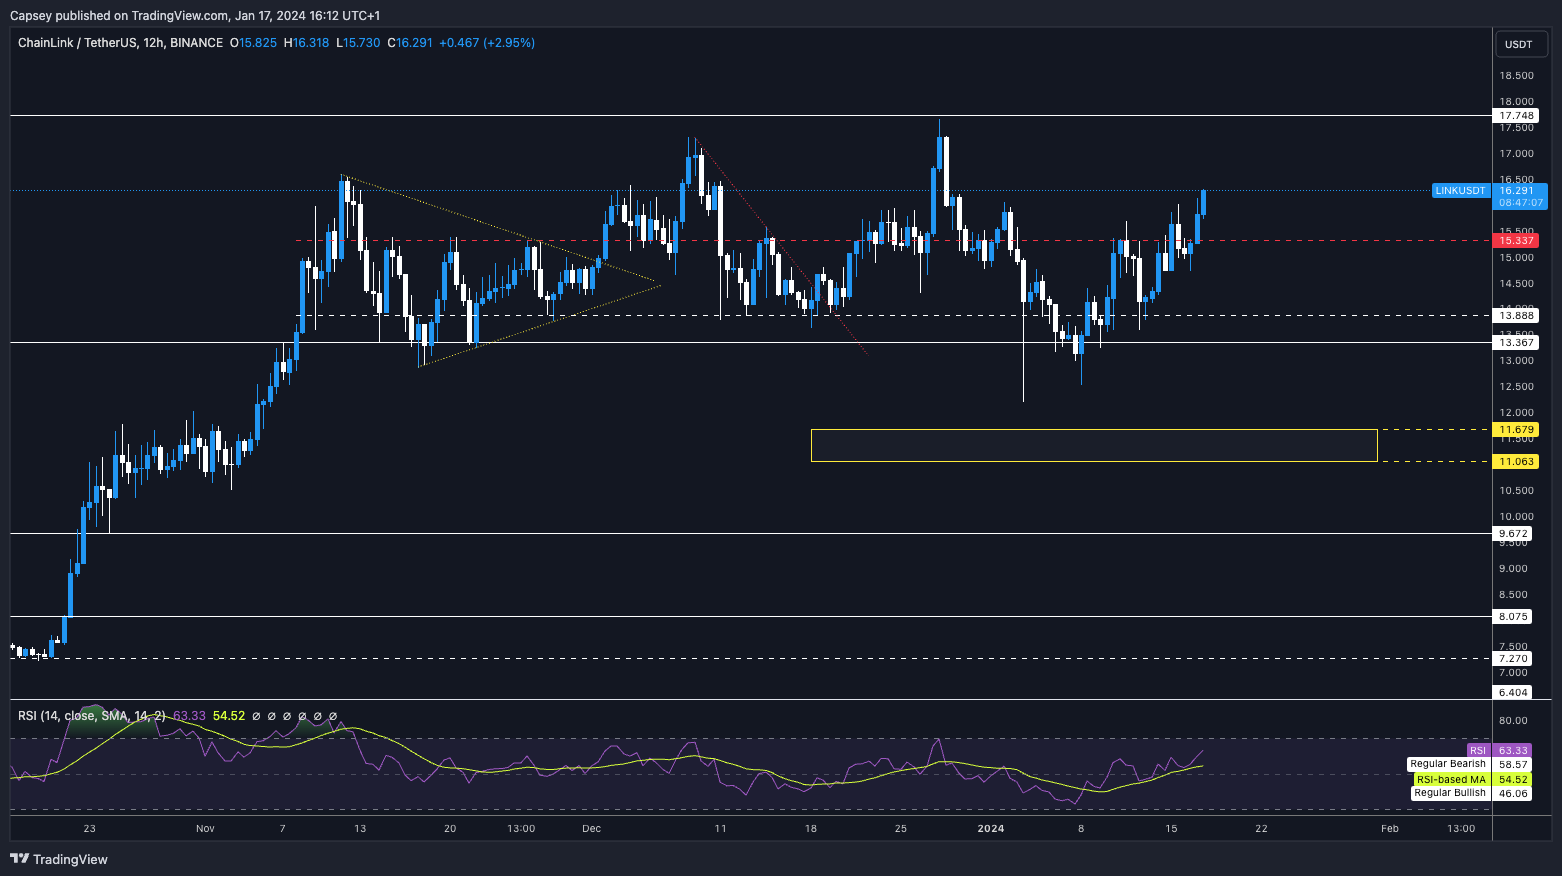The width and height of the screenshot is (1562, 876).
Task: Select the white rectangle demand zone drawing
Action: point(1093,430)
